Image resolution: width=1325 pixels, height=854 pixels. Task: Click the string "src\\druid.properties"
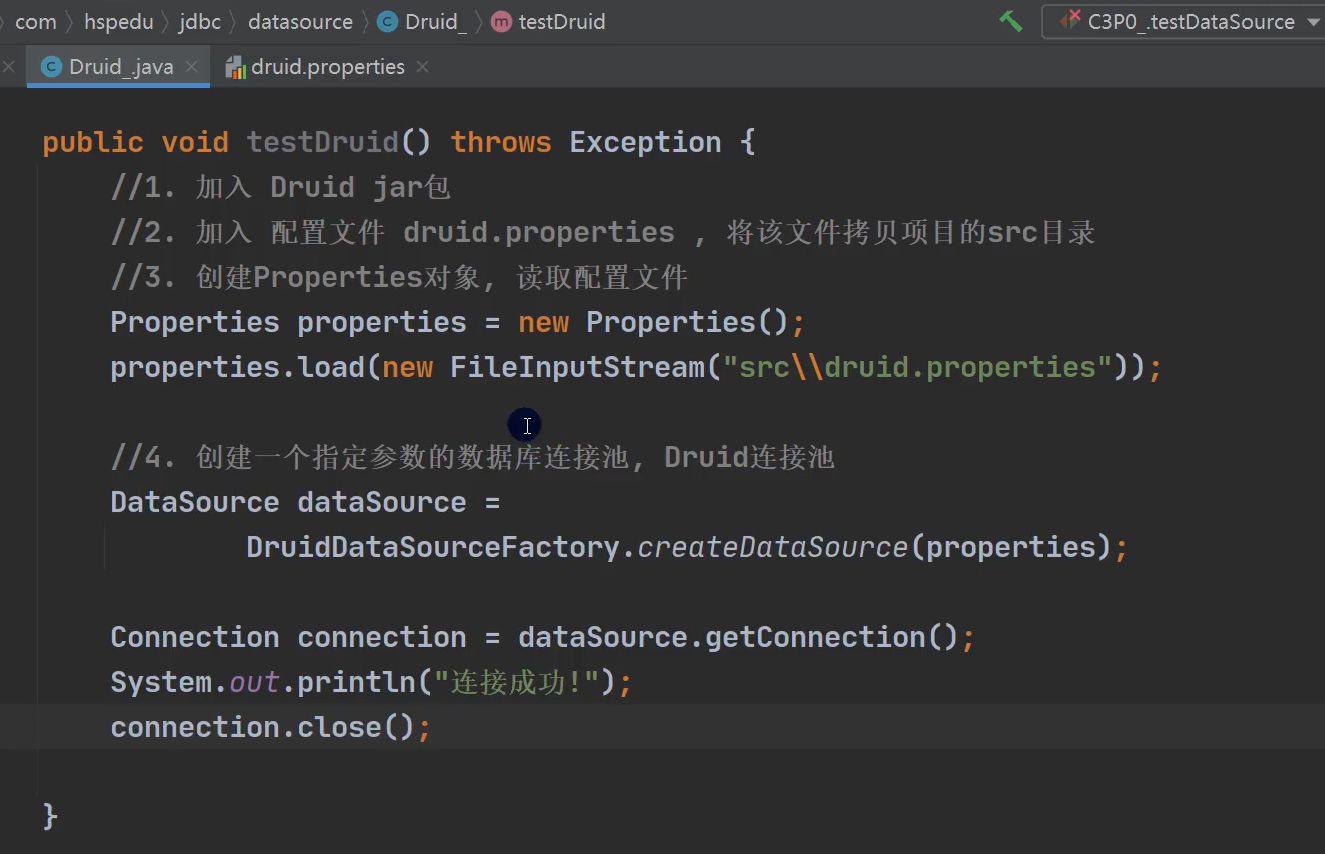coord(917,367)
